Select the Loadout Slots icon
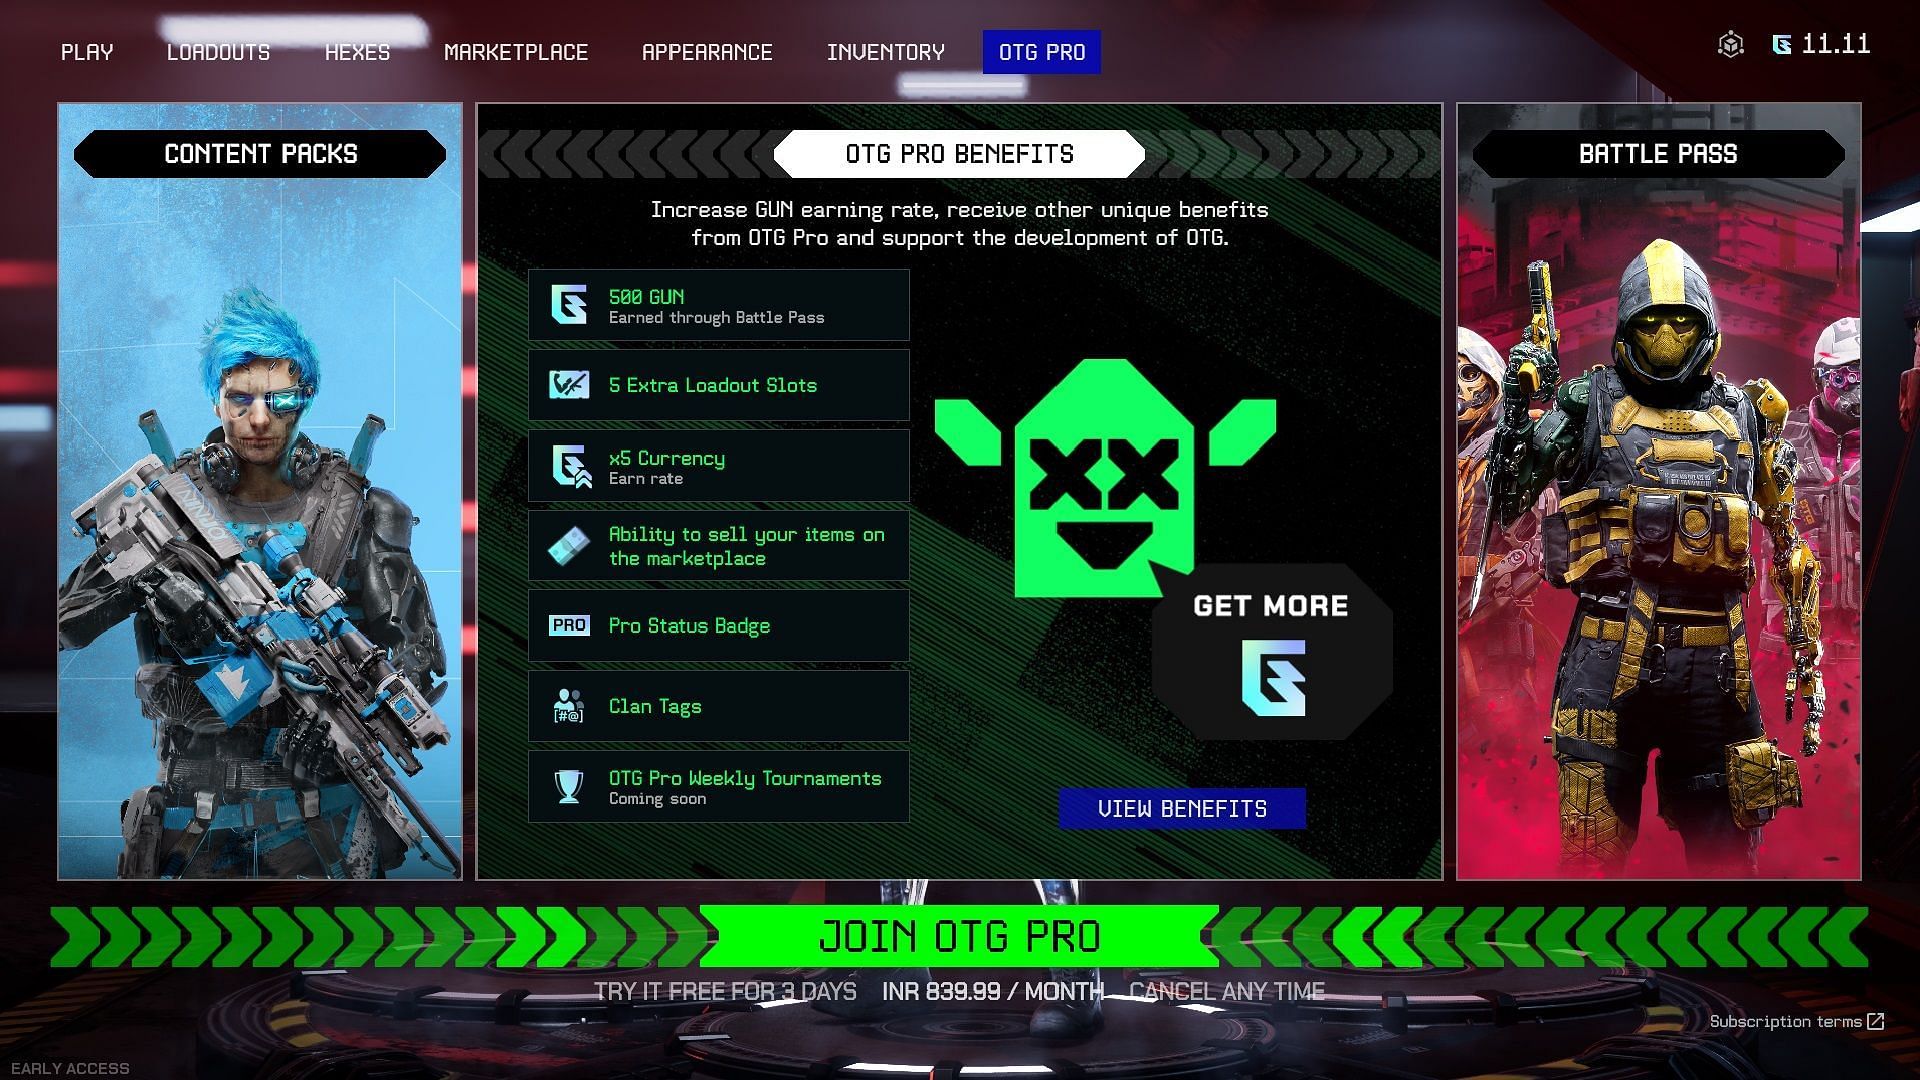This screenshot has height=1080, width=1920. pyautogui.click(x=570, y=384)
